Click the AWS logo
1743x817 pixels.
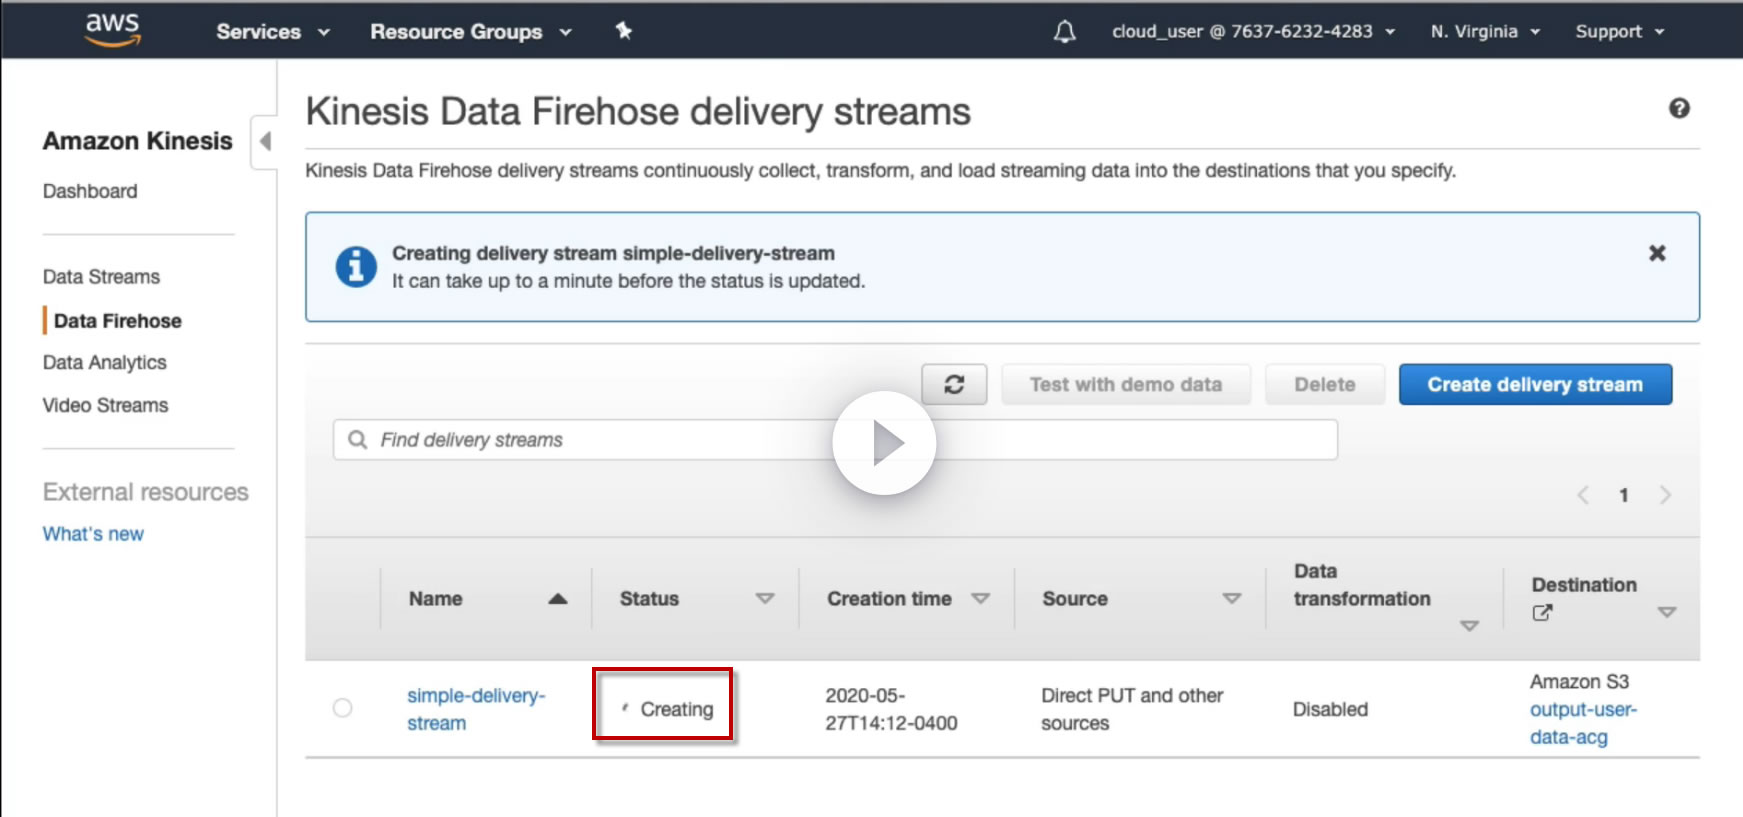[112, 30]
